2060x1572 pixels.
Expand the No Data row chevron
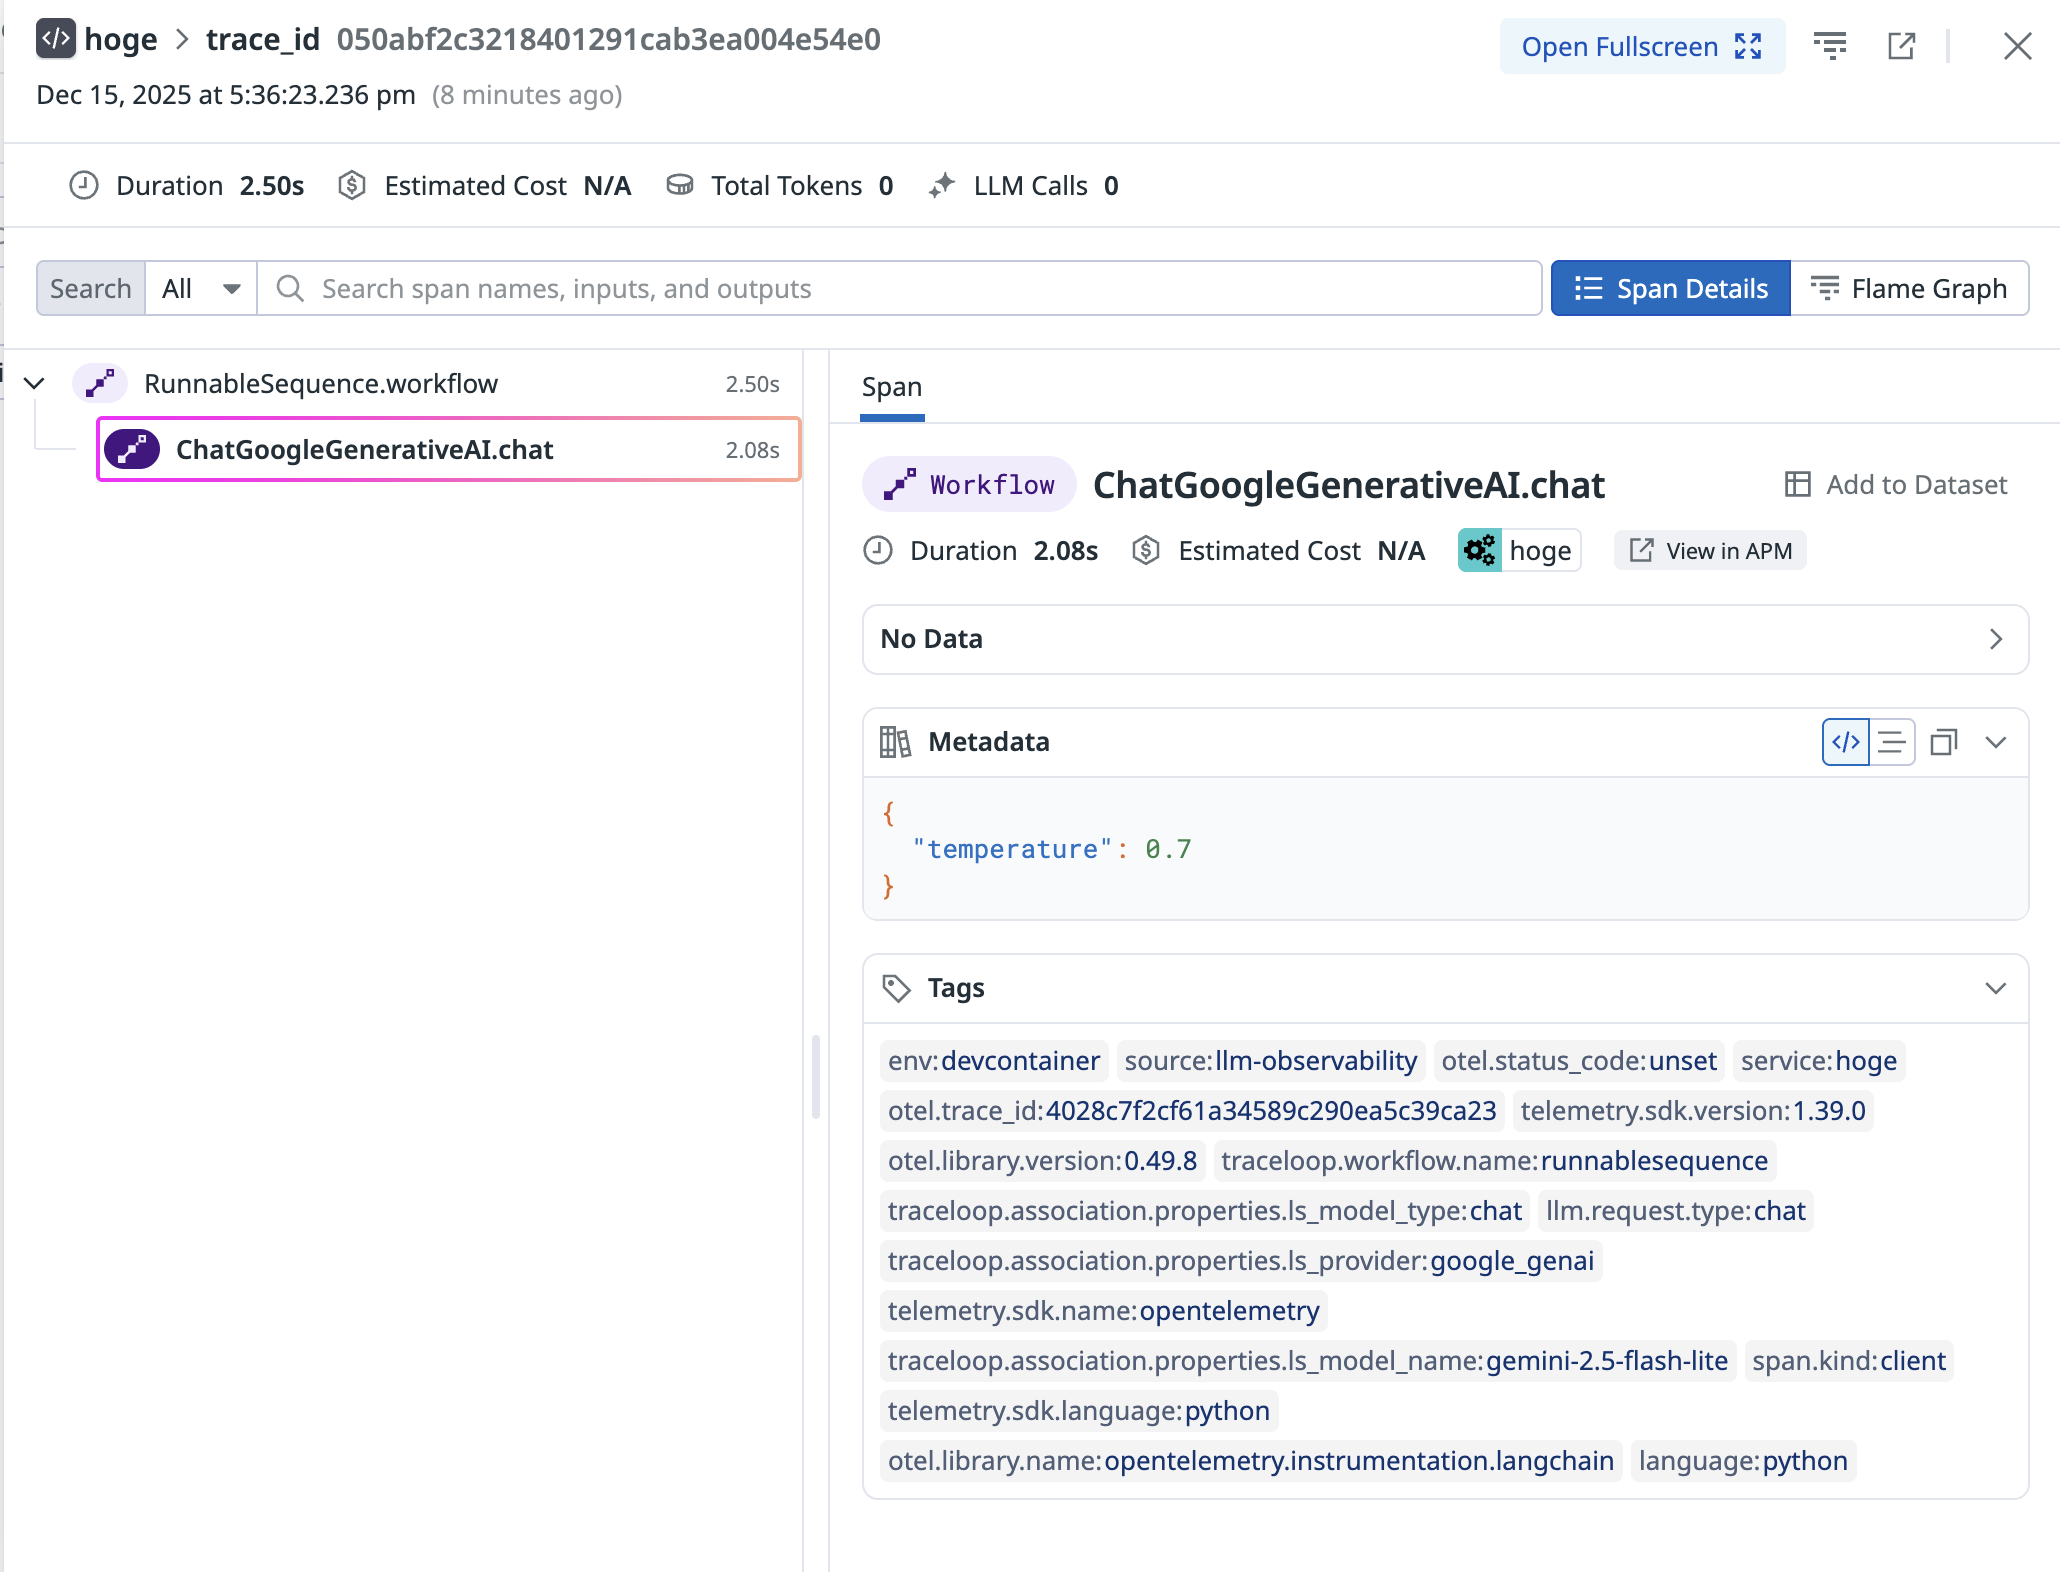pyautogui.click(x=1996, y=640)
